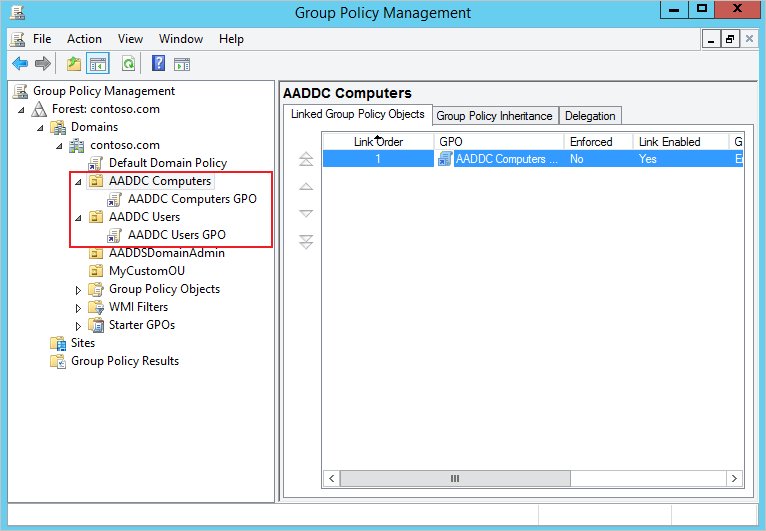
Task: Click the Forward arrow toolbar button
Action: point(43,64)
